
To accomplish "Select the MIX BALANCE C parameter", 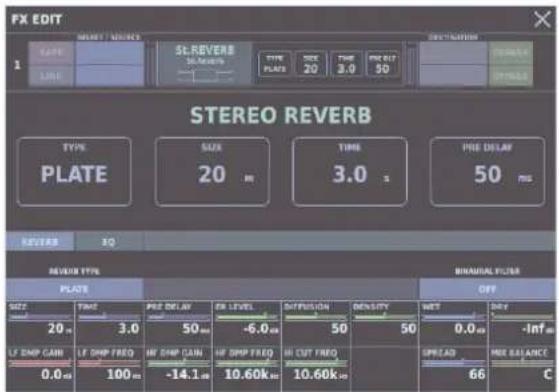I will click(522, 369).
